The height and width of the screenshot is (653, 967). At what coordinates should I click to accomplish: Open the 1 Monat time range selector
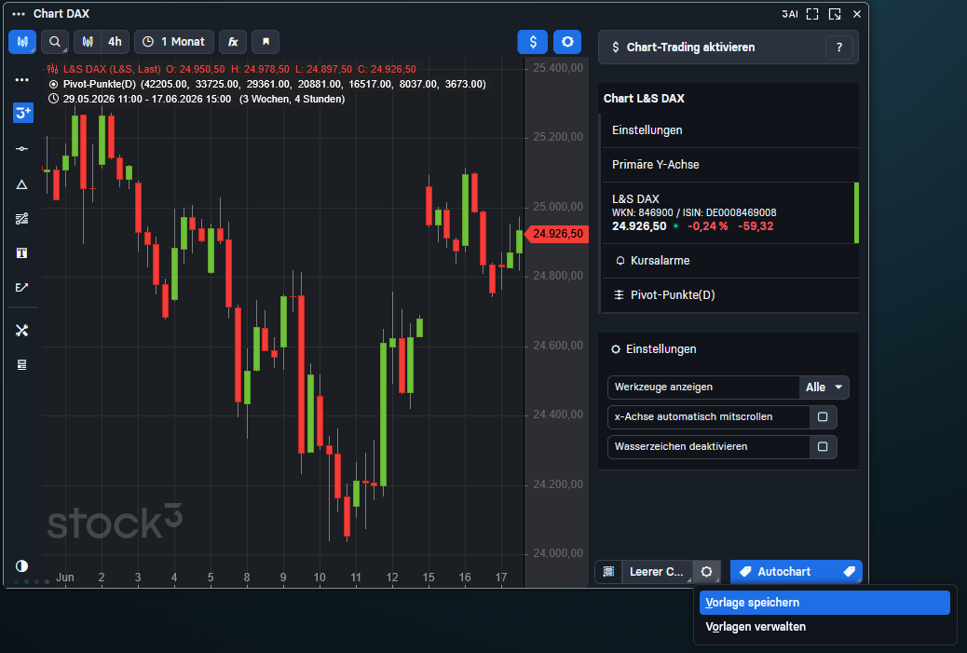coord(174,42)
